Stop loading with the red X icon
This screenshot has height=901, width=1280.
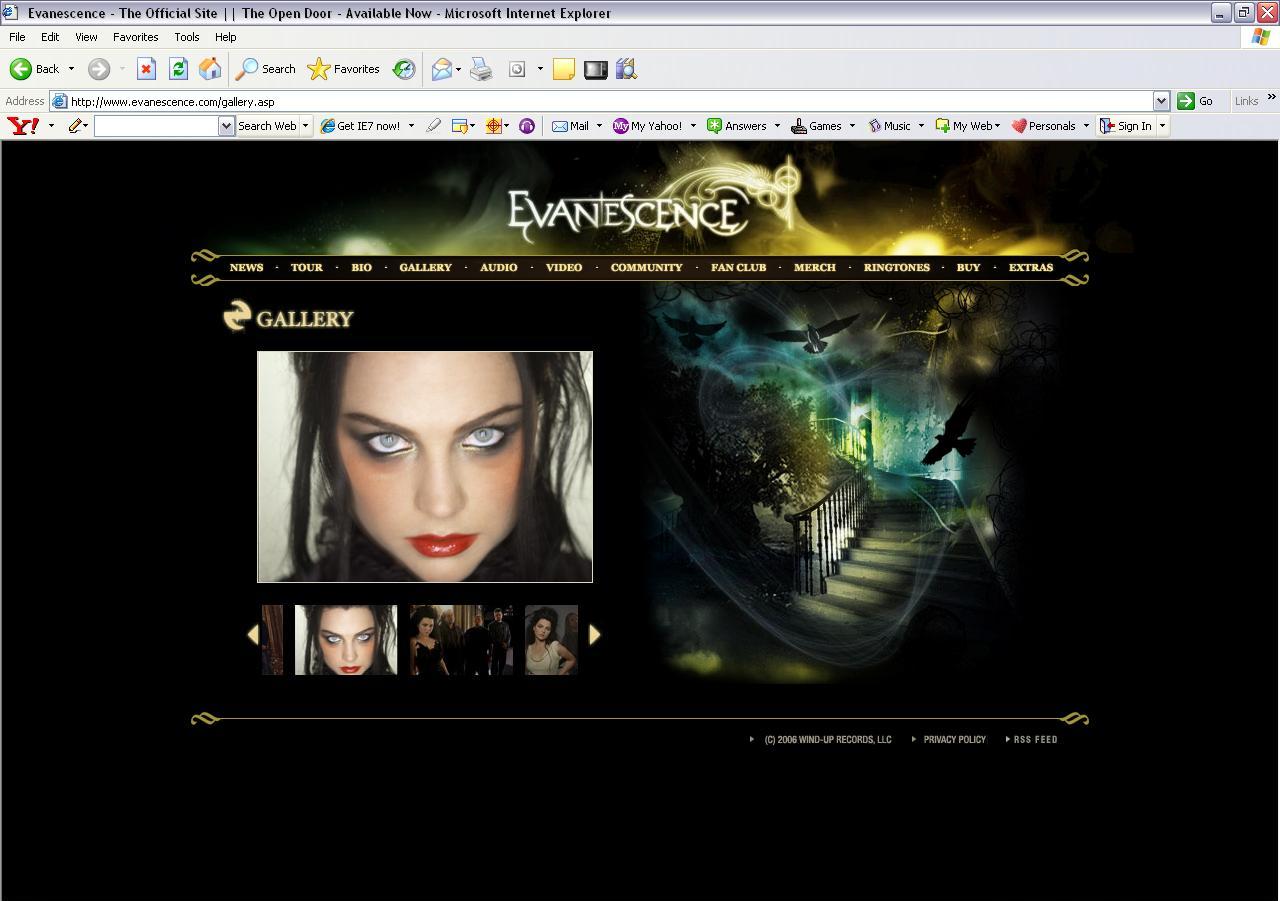pyautogui.click(x=146, y=69)
